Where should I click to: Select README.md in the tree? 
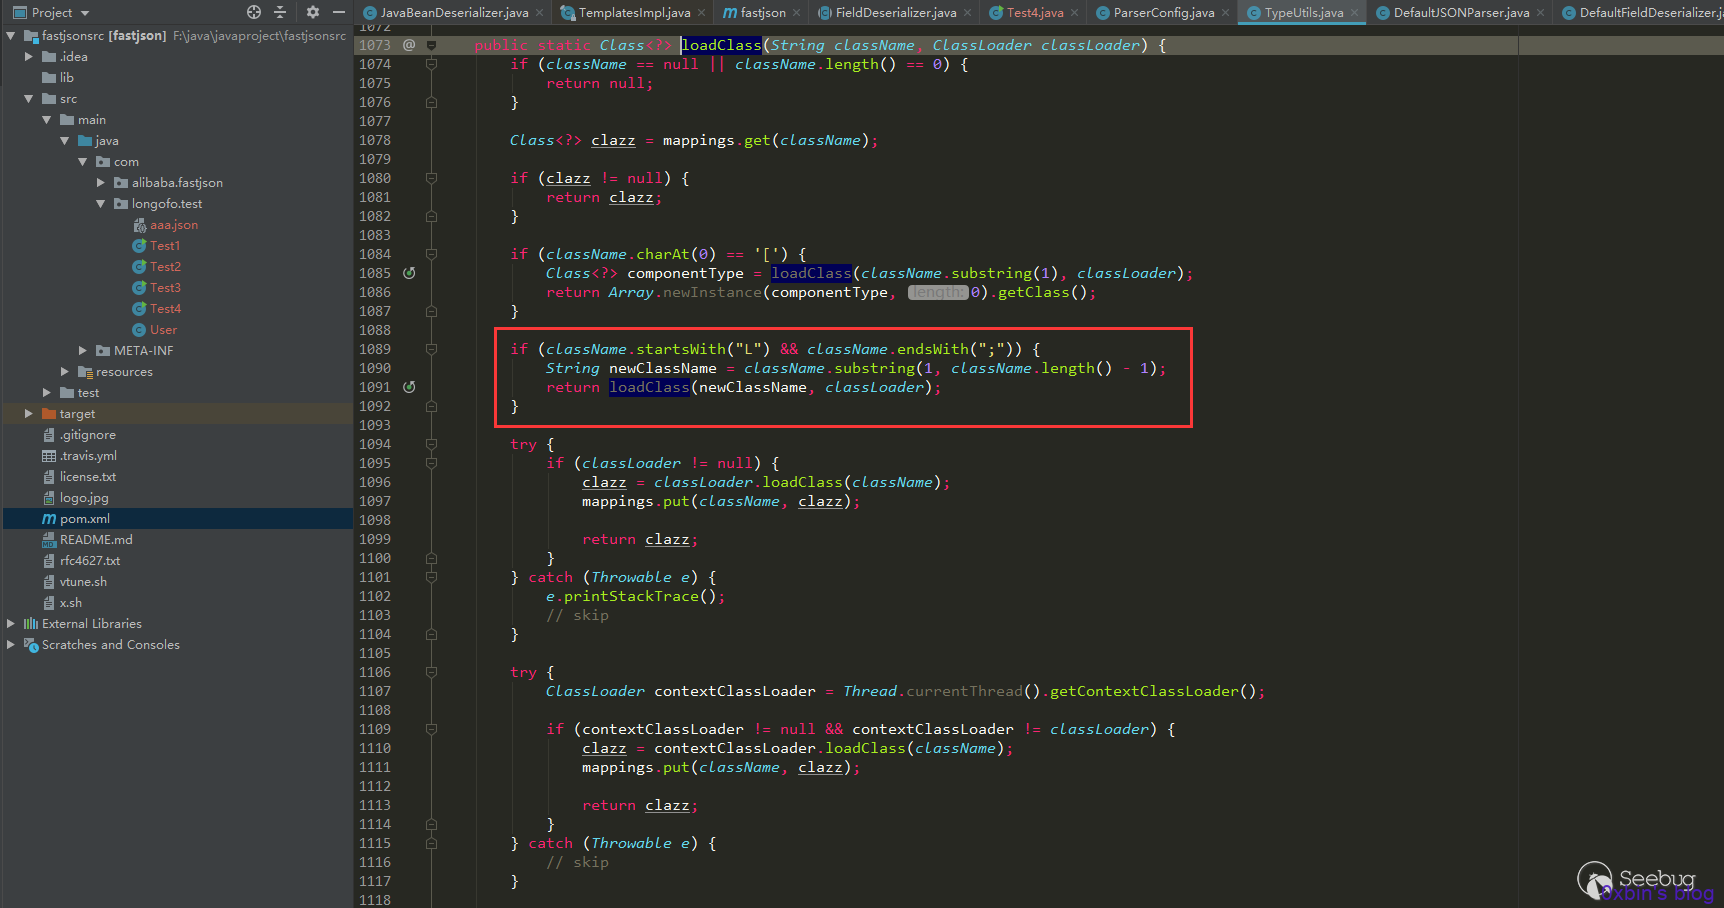(95, 539)
